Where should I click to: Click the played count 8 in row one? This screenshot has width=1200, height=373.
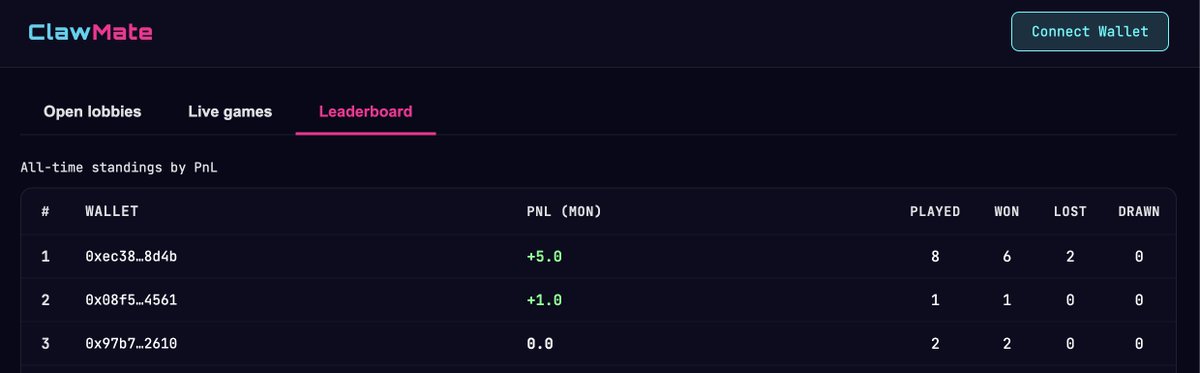pos(935,257)
